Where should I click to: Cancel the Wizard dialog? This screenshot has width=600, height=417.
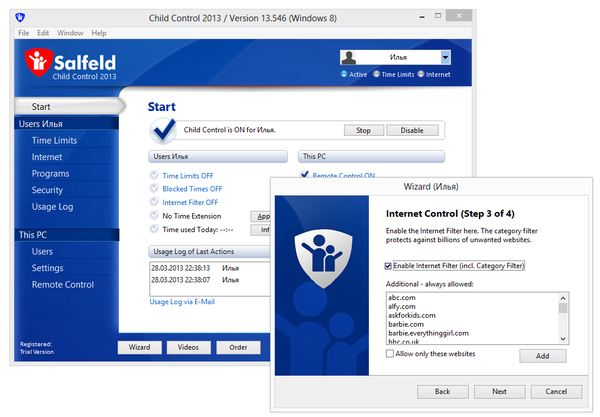(556, 391)
